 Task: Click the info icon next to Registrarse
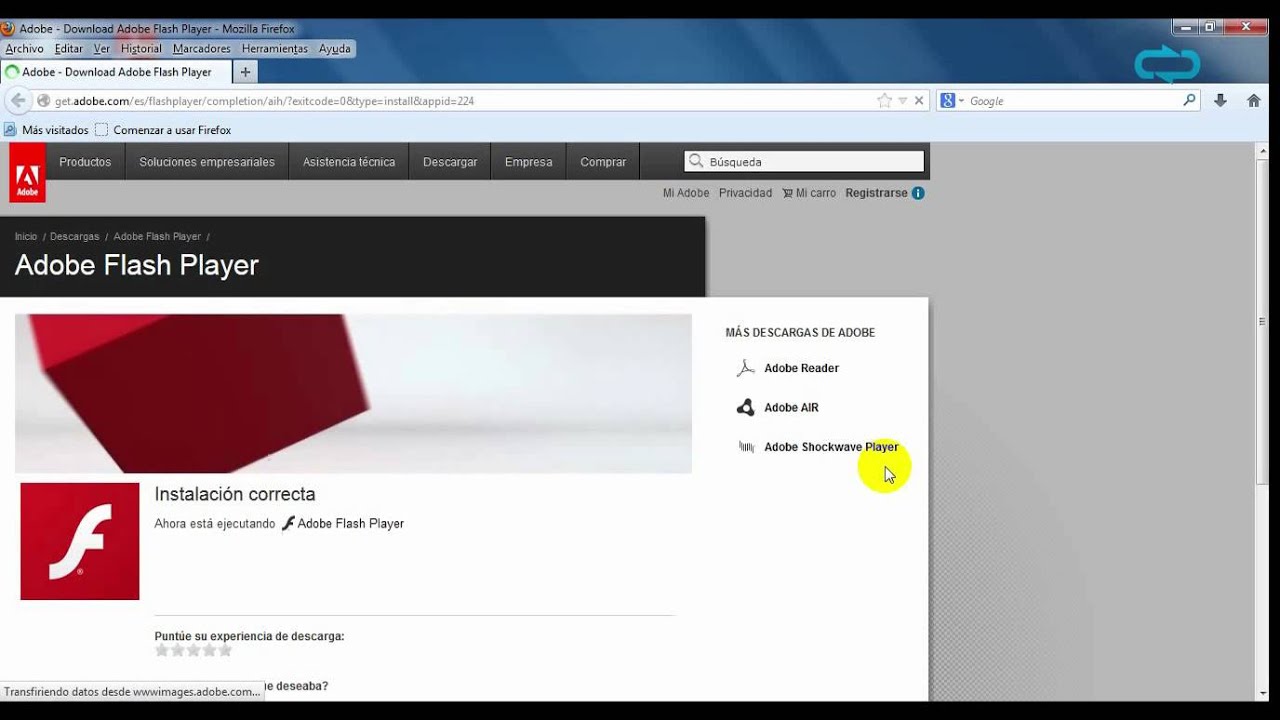tap(918, 193)
